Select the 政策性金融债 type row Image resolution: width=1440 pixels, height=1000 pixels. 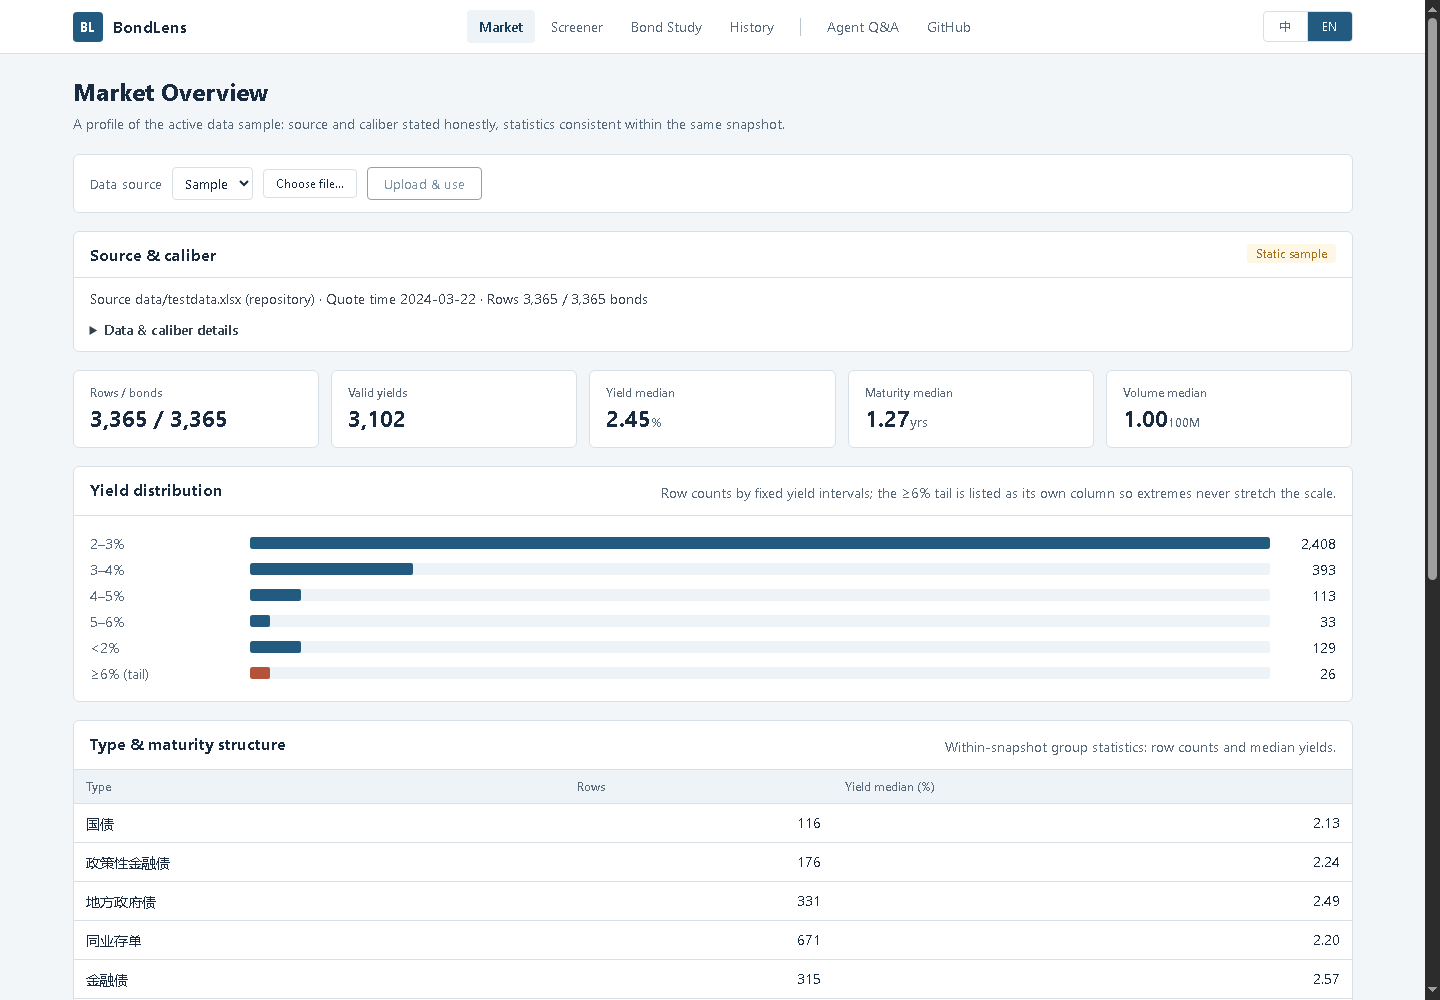pyautogui.click(x=713, y=862)
